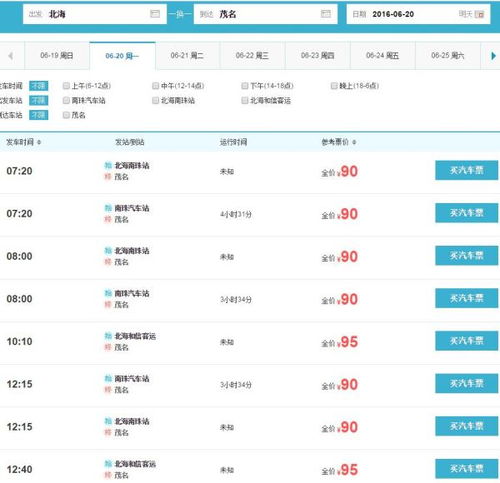Sort by 发车时间 using its sort icon

pyautogui.click(x=39, y=142)
